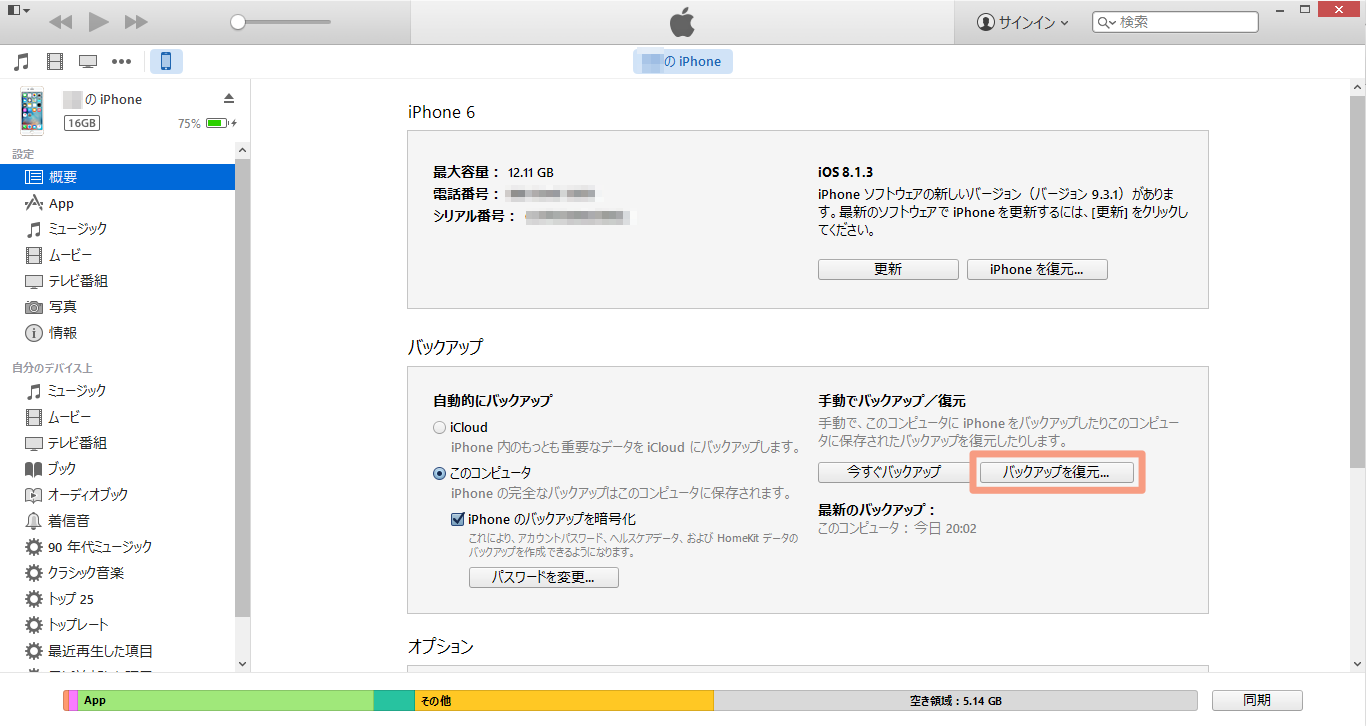Open 最近再生した項目 playlist
1366x726 pixels.
coord(117,651)
